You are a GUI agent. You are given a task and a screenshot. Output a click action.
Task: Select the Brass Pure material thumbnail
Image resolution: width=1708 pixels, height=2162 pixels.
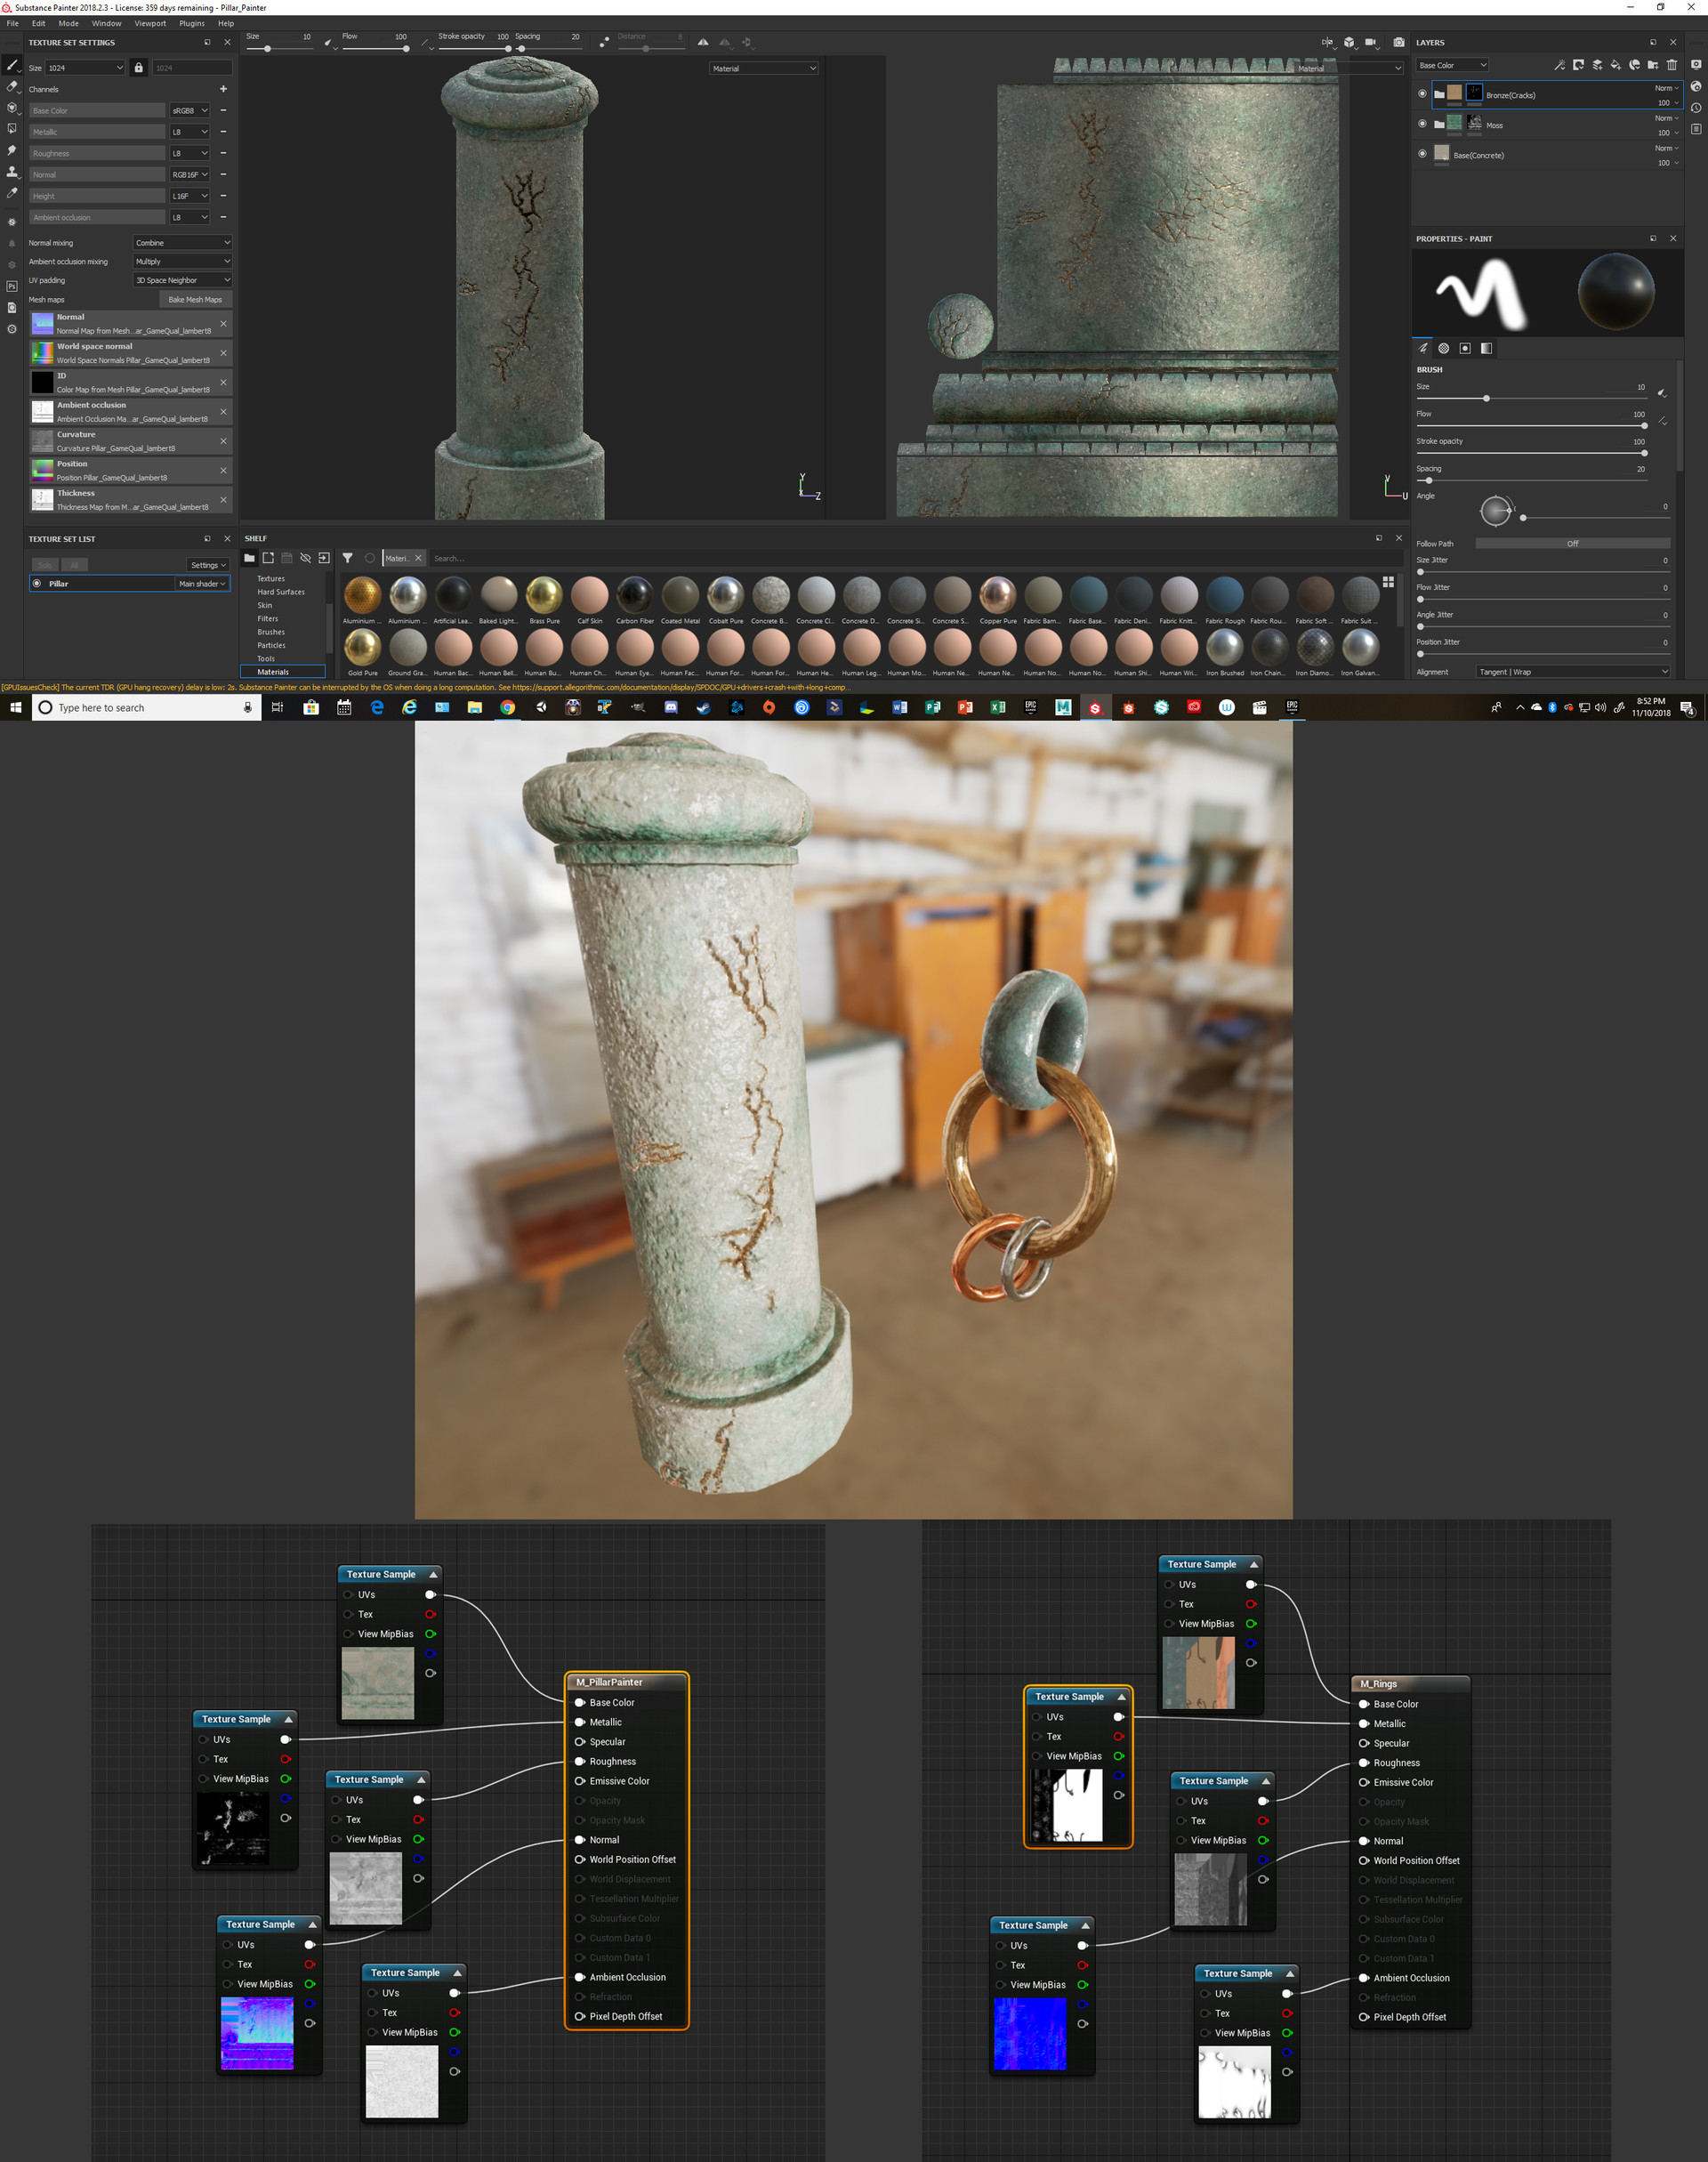[544, 594]
